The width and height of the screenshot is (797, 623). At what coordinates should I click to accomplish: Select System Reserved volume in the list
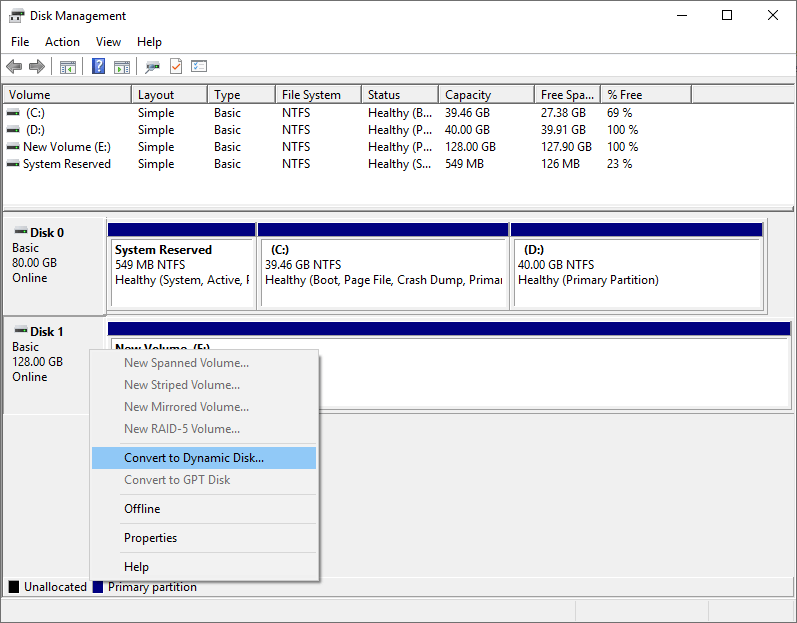pos(66,164)
